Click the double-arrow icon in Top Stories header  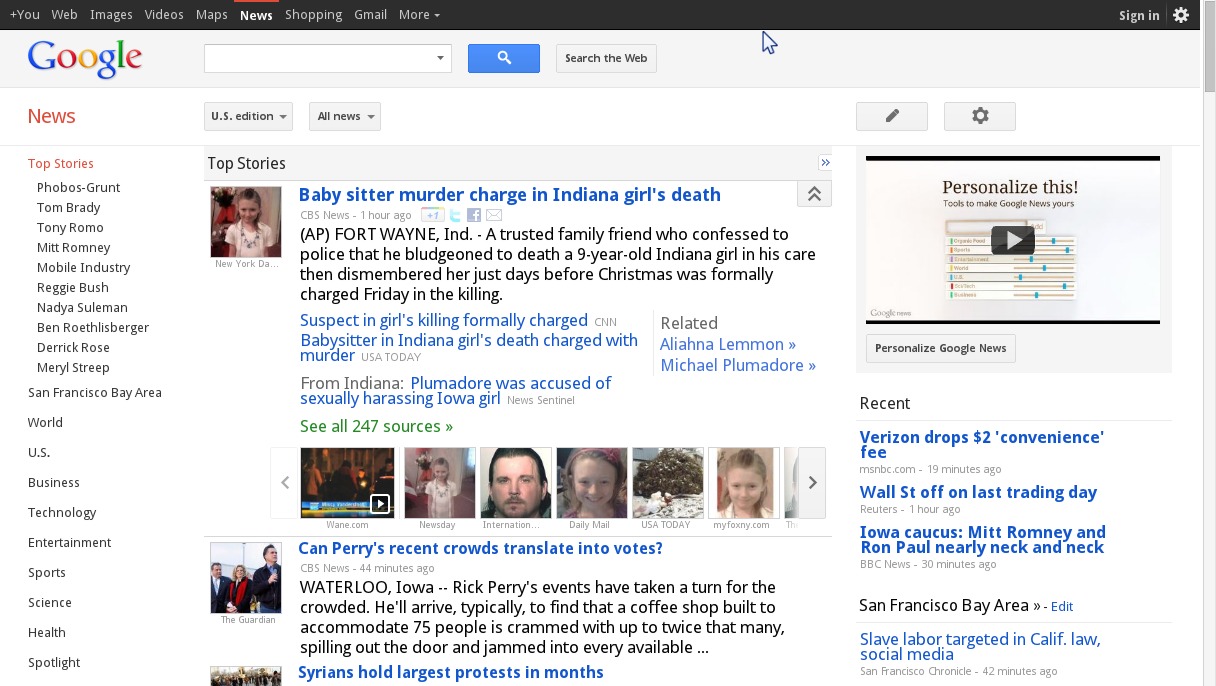point(825,163)
